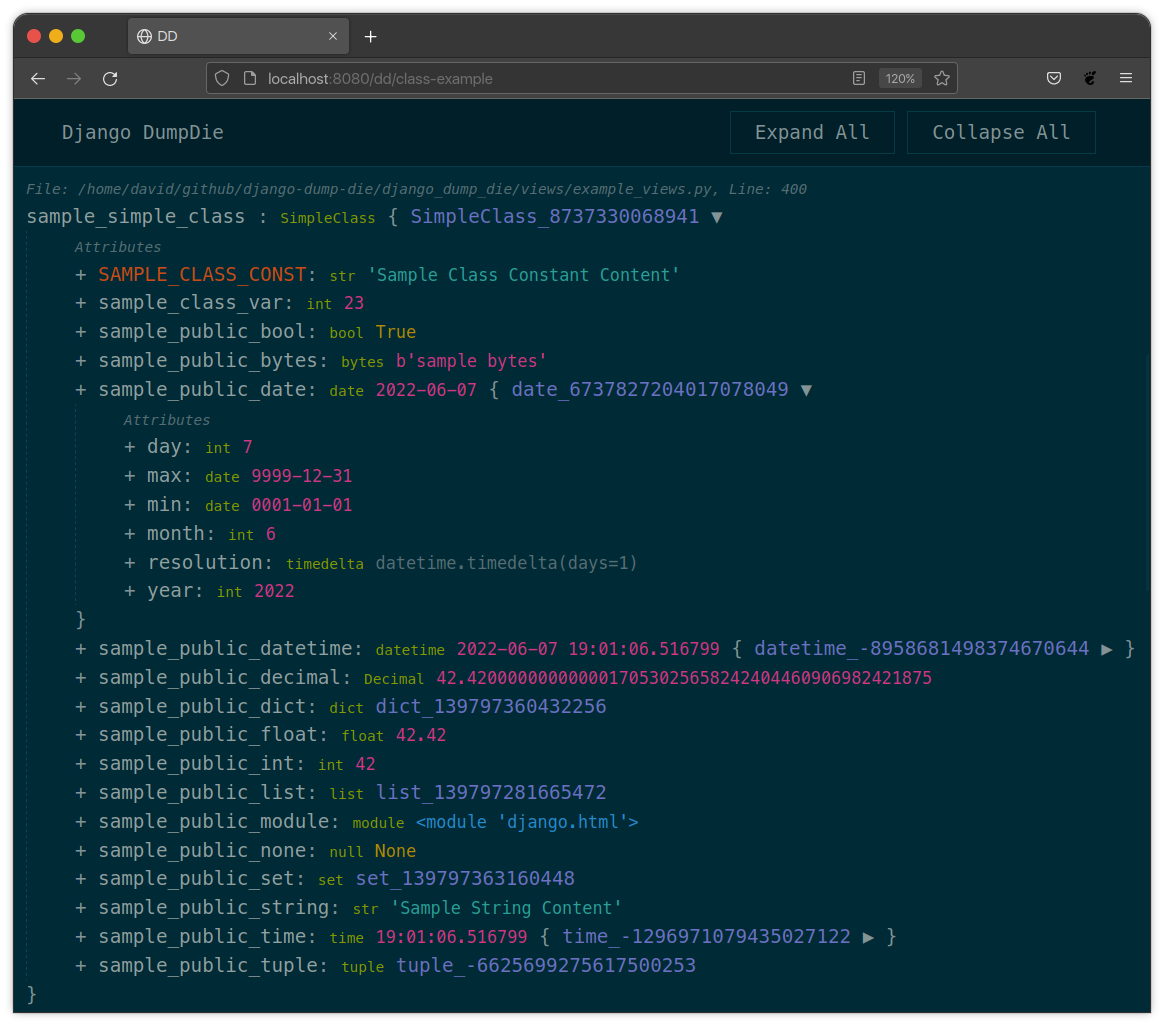Toggle reader view icon in address bar
1164x1026 pixels.
(x=858, y=78)
